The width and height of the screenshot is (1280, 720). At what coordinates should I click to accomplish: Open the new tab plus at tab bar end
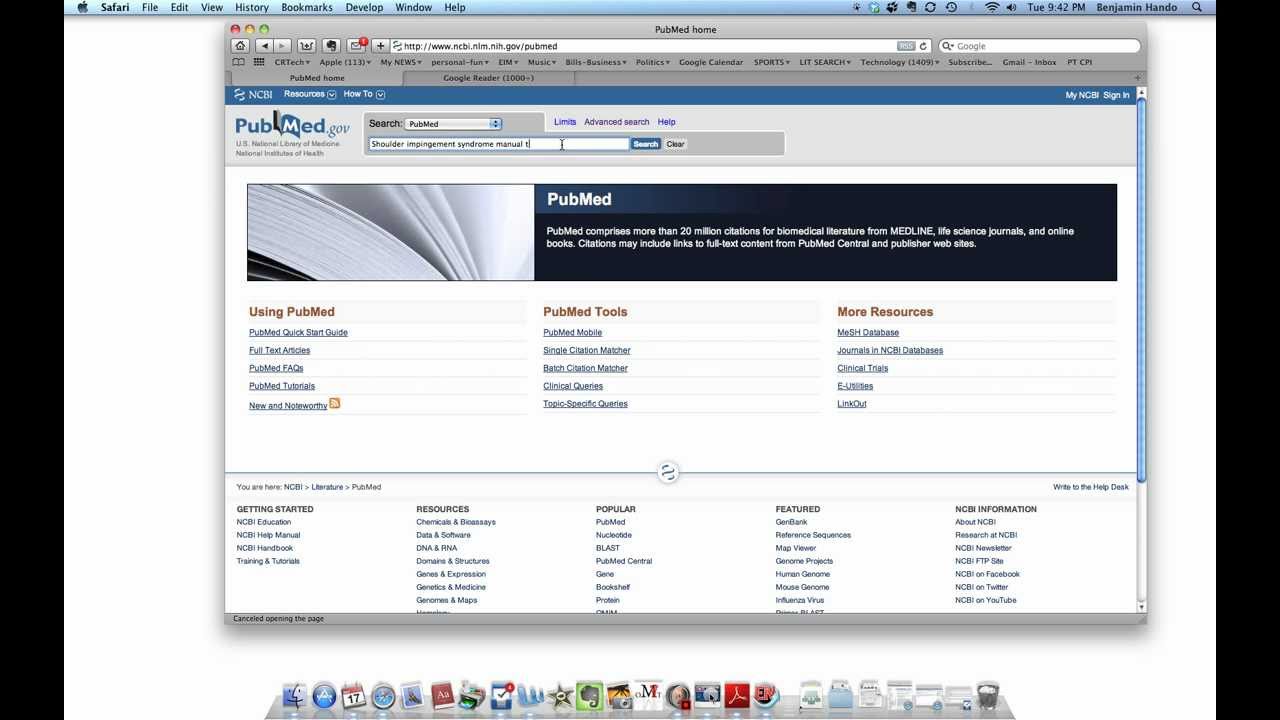click(1137, 78)
